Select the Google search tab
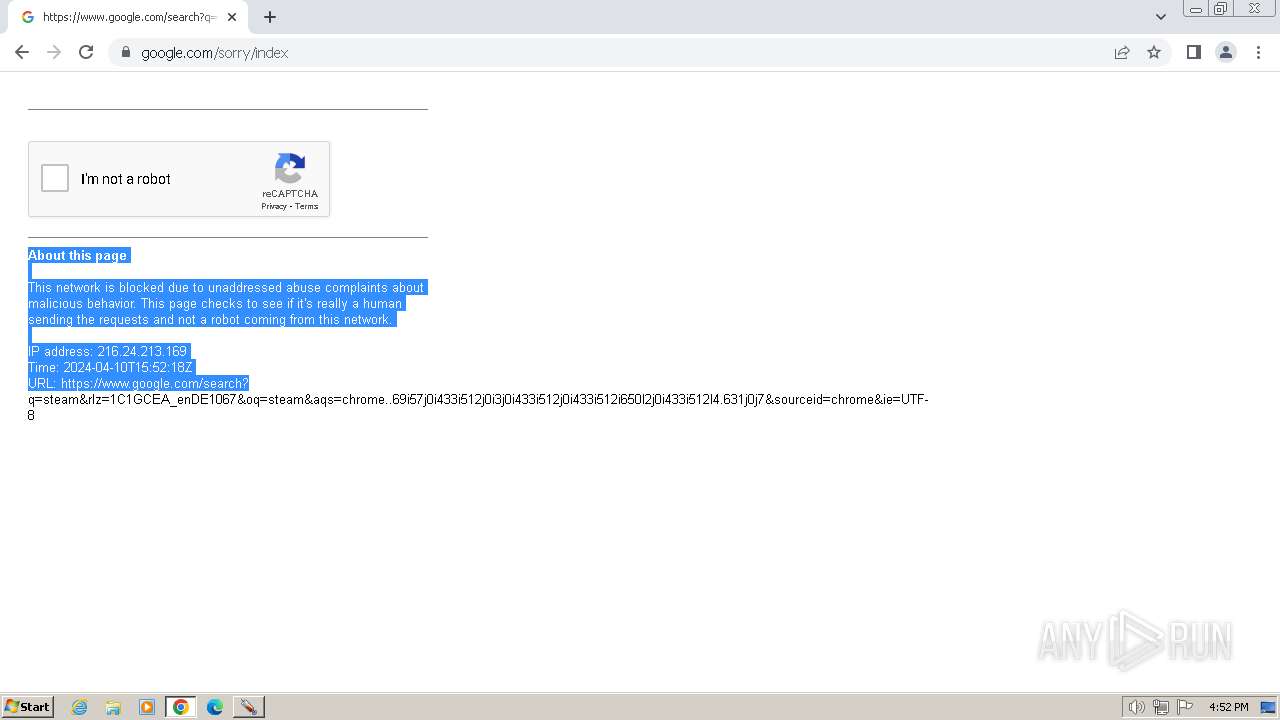This screenshot has width=1280, height=720. click(x=128, y=17)
